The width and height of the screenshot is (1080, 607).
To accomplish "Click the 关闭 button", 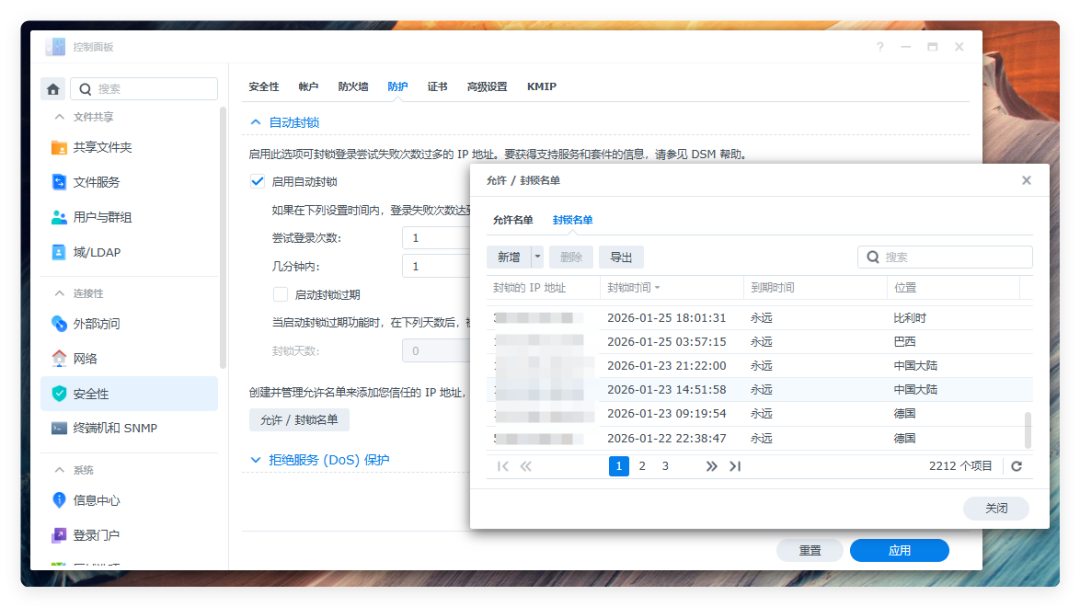I will (996, 508).
